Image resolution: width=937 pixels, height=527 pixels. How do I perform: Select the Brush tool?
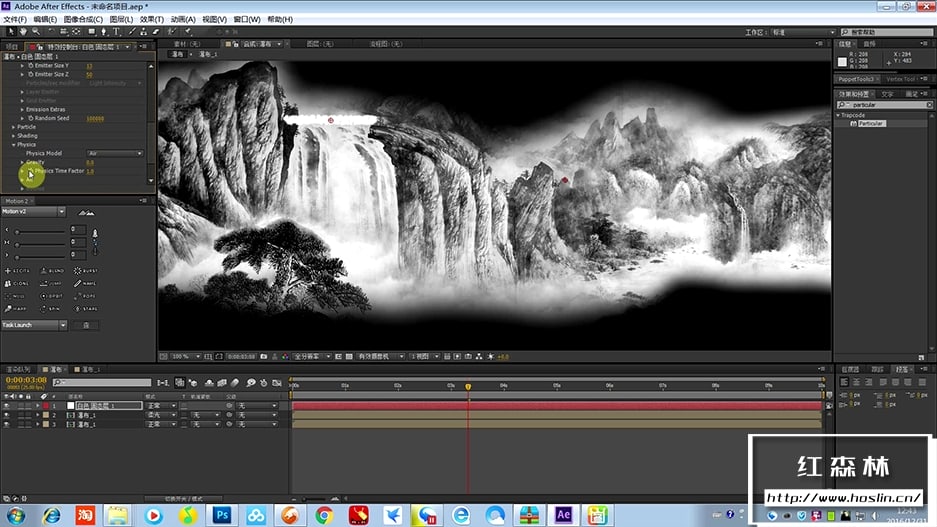(132, 32)
